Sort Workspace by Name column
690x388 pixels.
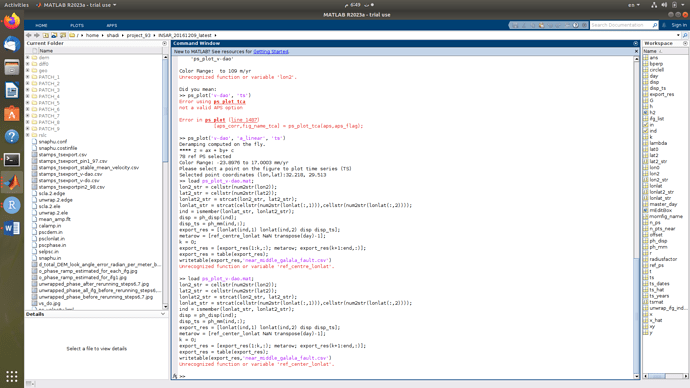point(664,51)
